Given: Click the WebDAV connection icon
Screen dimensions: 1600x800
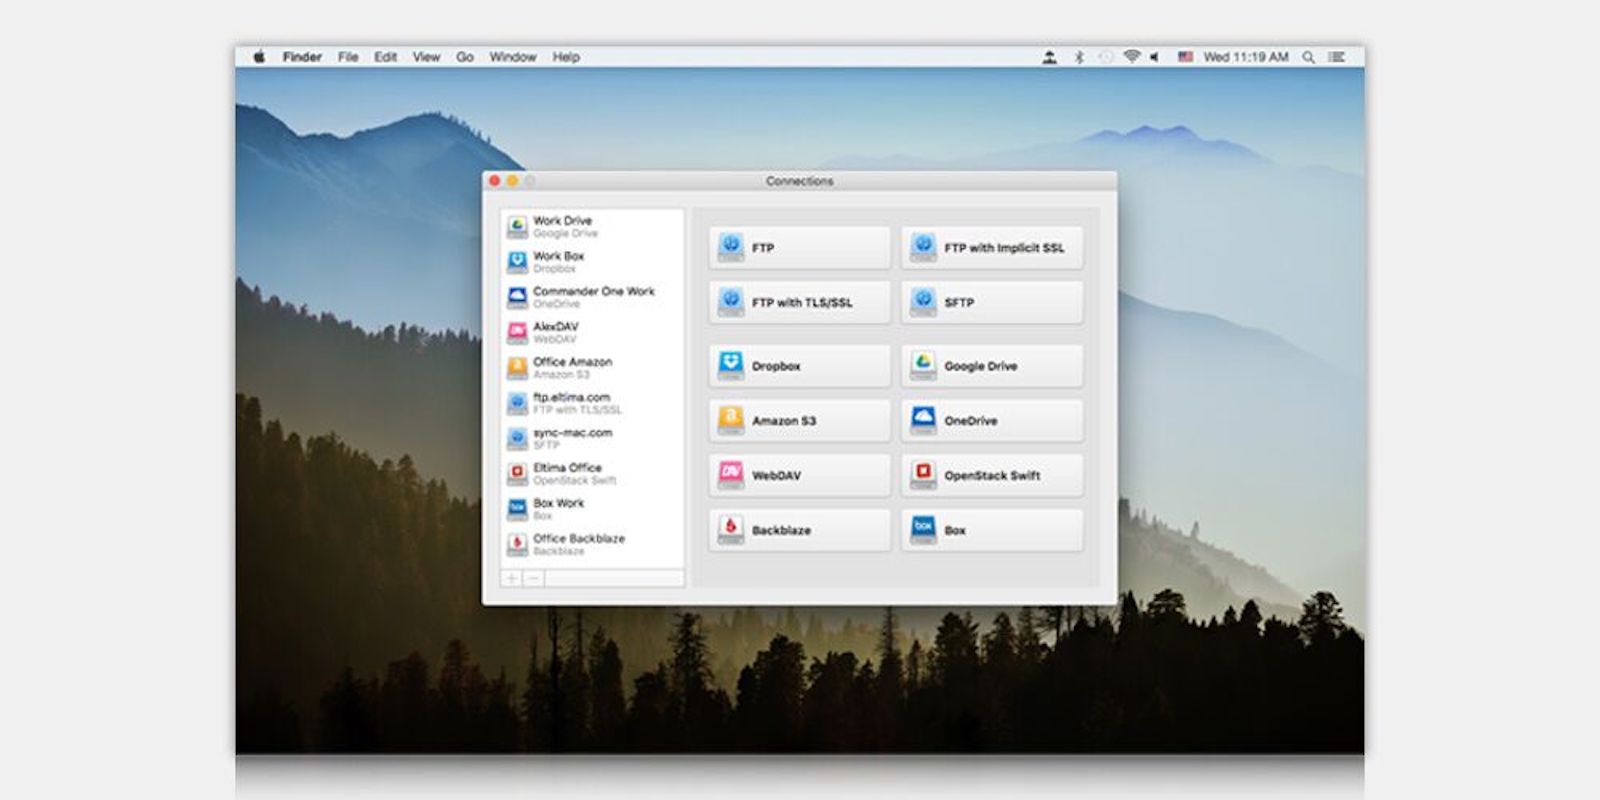Looking at the screenshot, I should coord(731,474).
